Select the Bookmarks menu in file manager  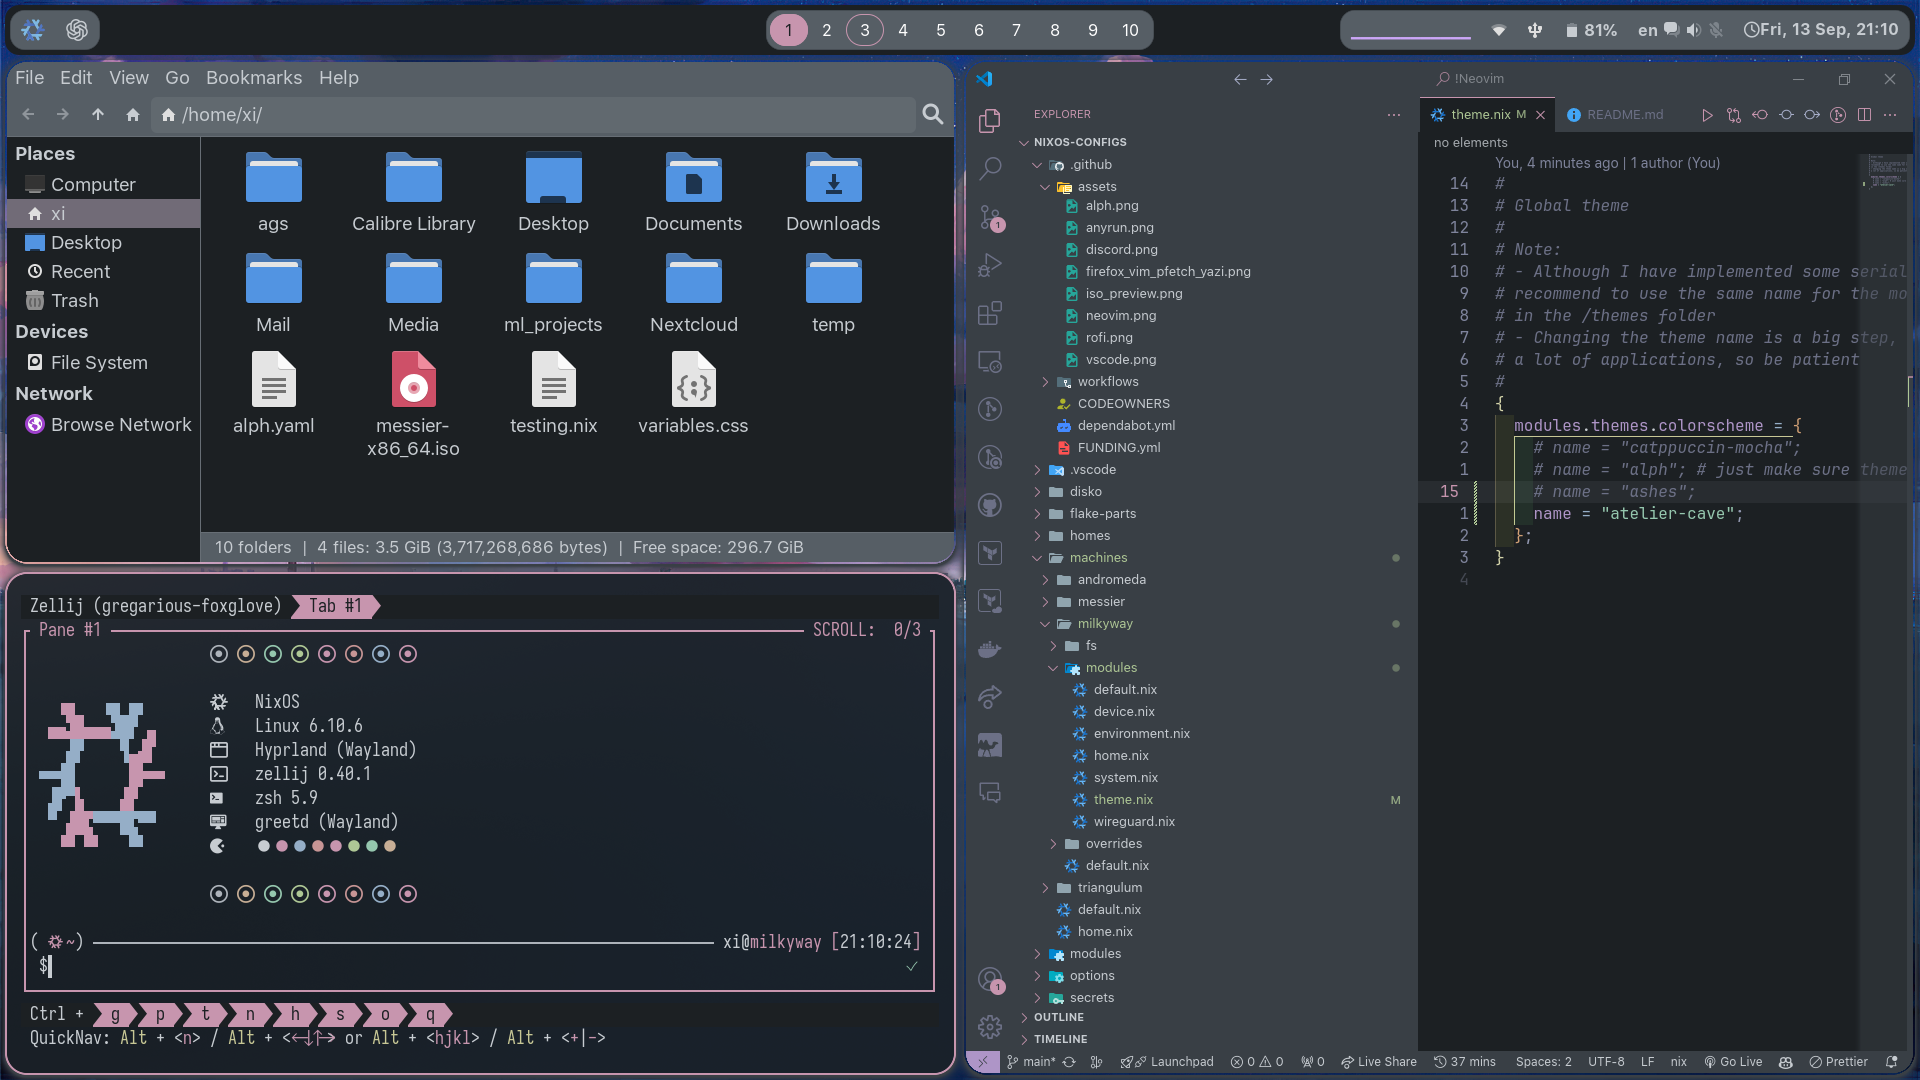pos(253,76)
